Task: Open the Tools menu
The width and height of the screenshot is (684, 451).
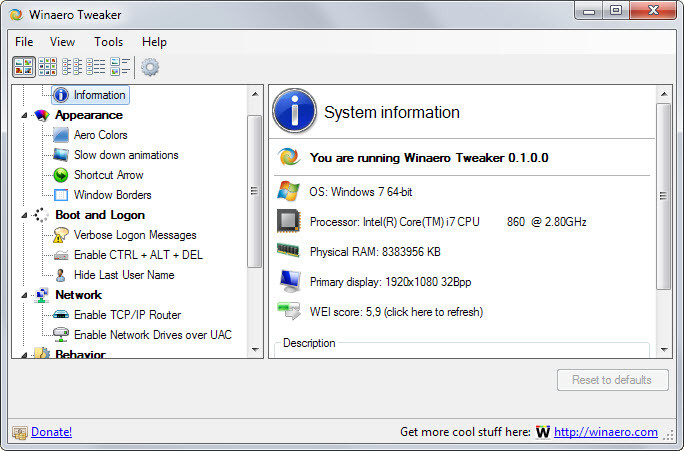Action: coord(109,42)
